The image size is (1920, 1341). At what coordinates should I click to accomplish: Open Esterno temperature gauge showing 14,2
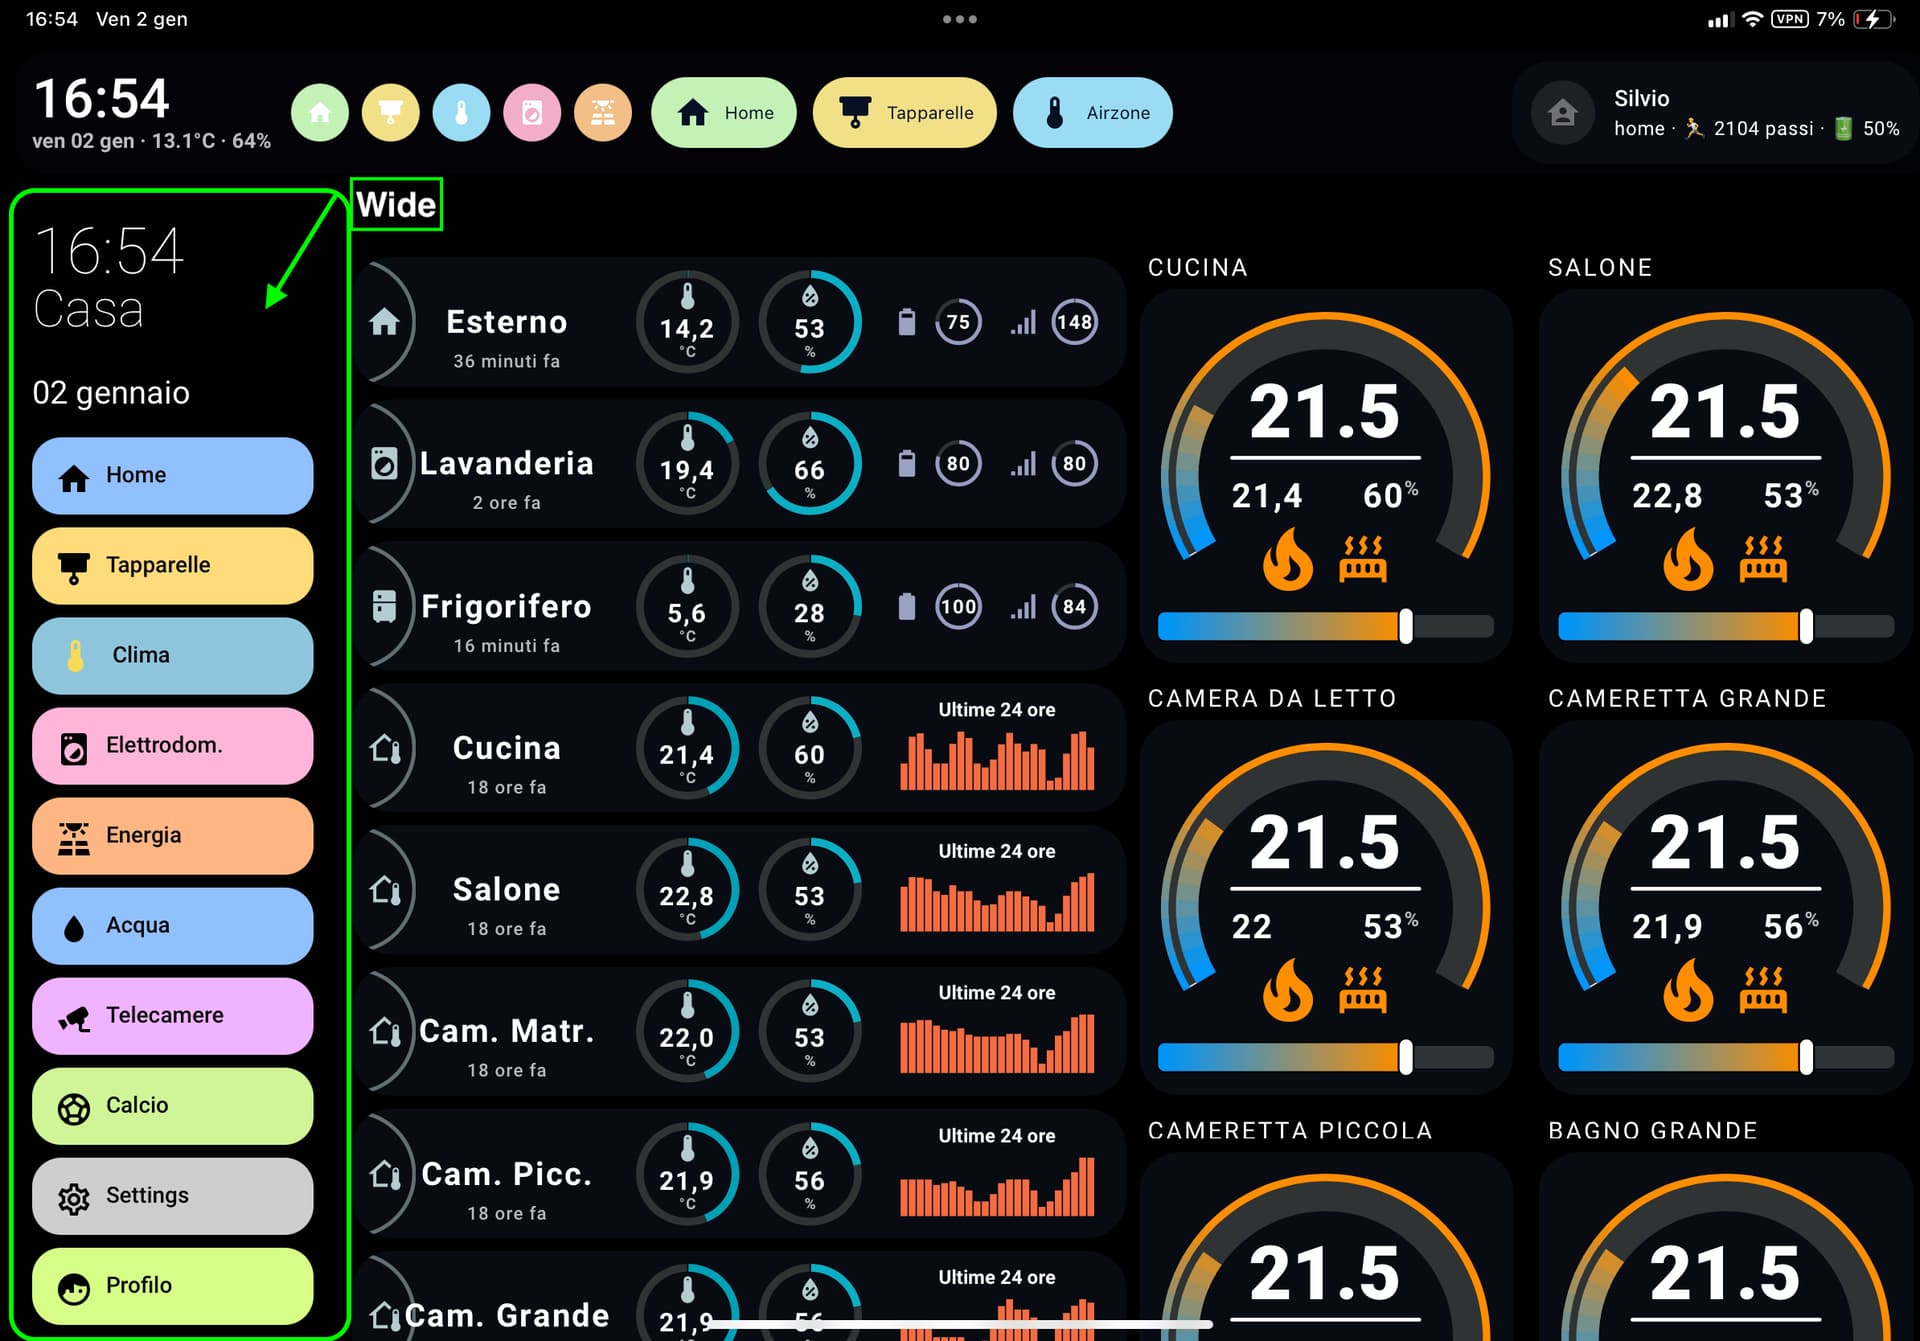(687, 322)
